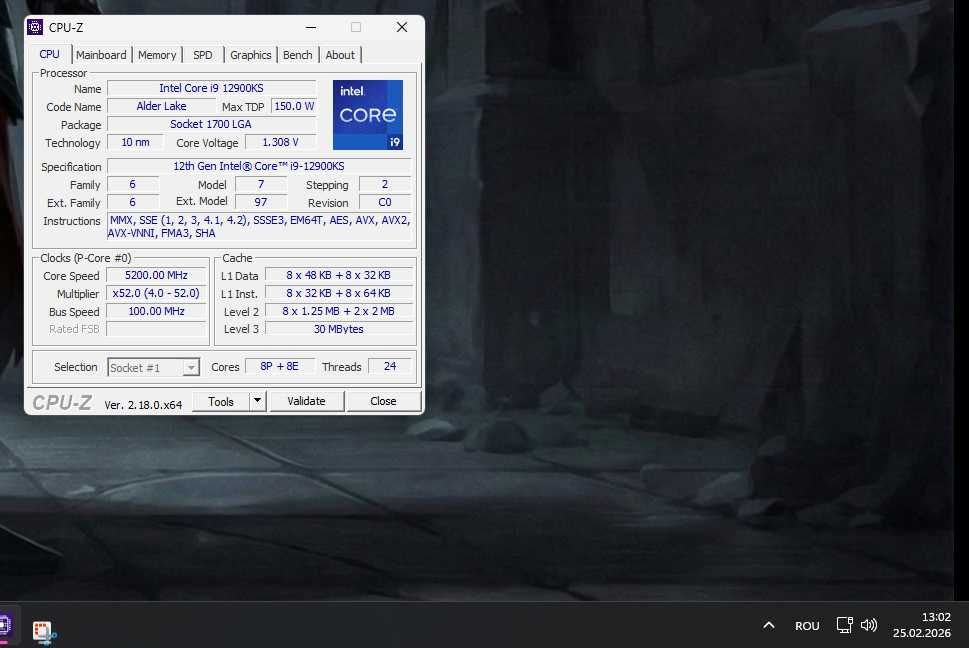Screen dimensions: 969x648
Task: Click the Intel Core i9 logo badge
Action: 368,115
